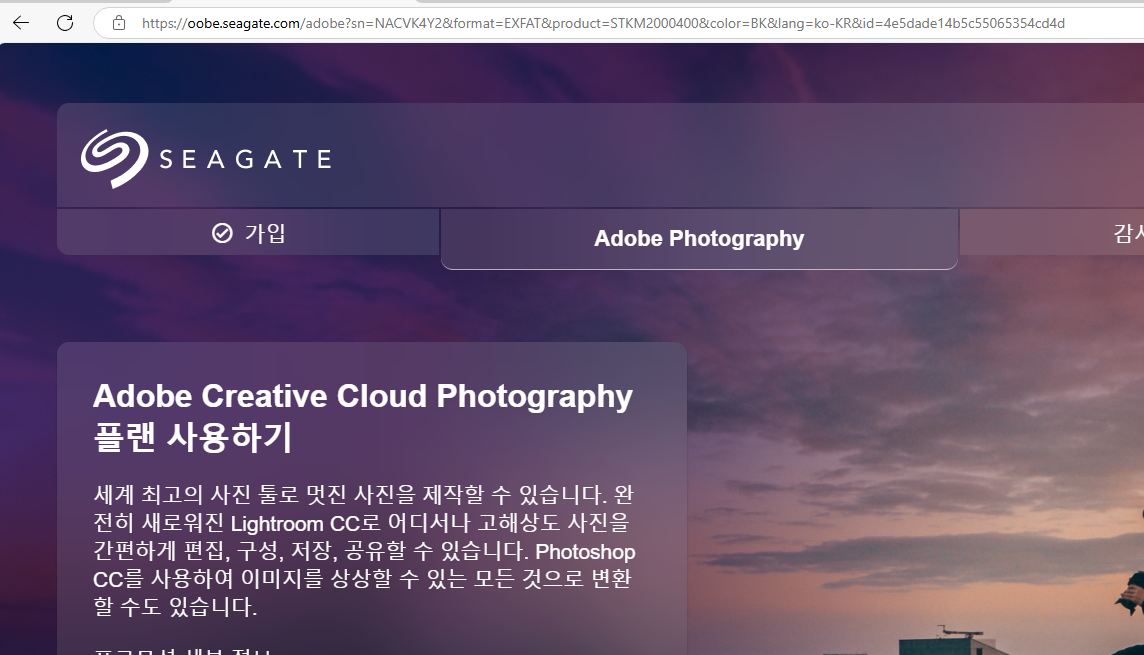Image resolution: width=1144 pixels, height=655 pixels.
Task: Open the partially visible 감사 tab
Action: pyautogui.click(x=1052, y=233)
